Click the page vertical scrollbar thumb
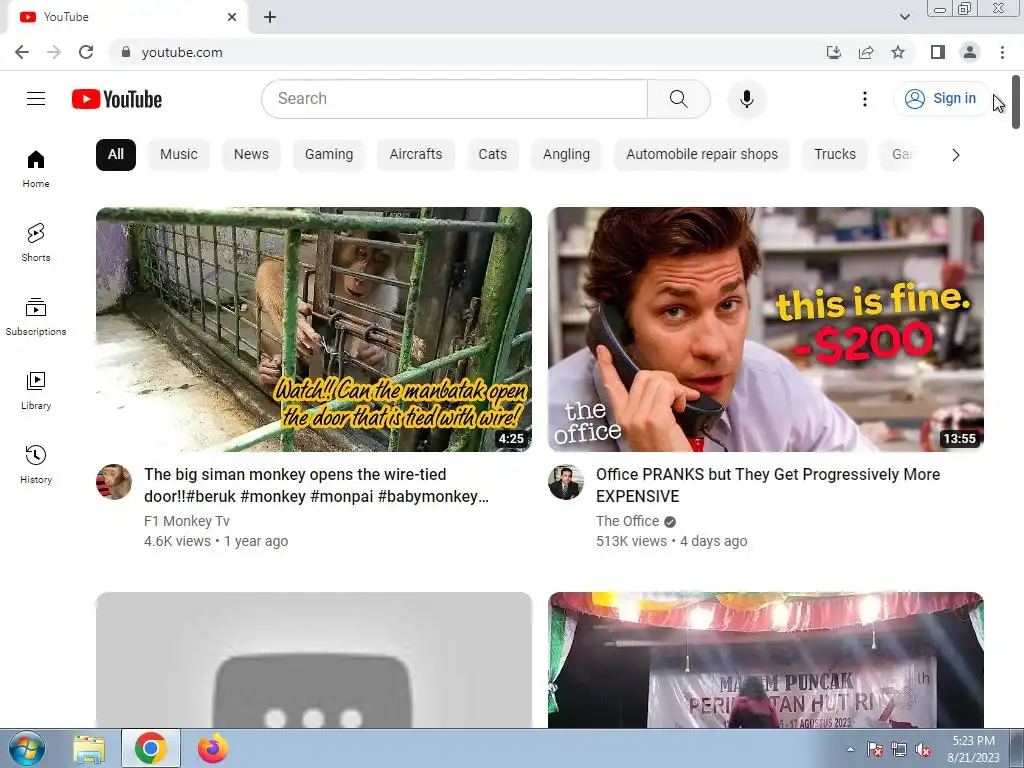 1016,102
